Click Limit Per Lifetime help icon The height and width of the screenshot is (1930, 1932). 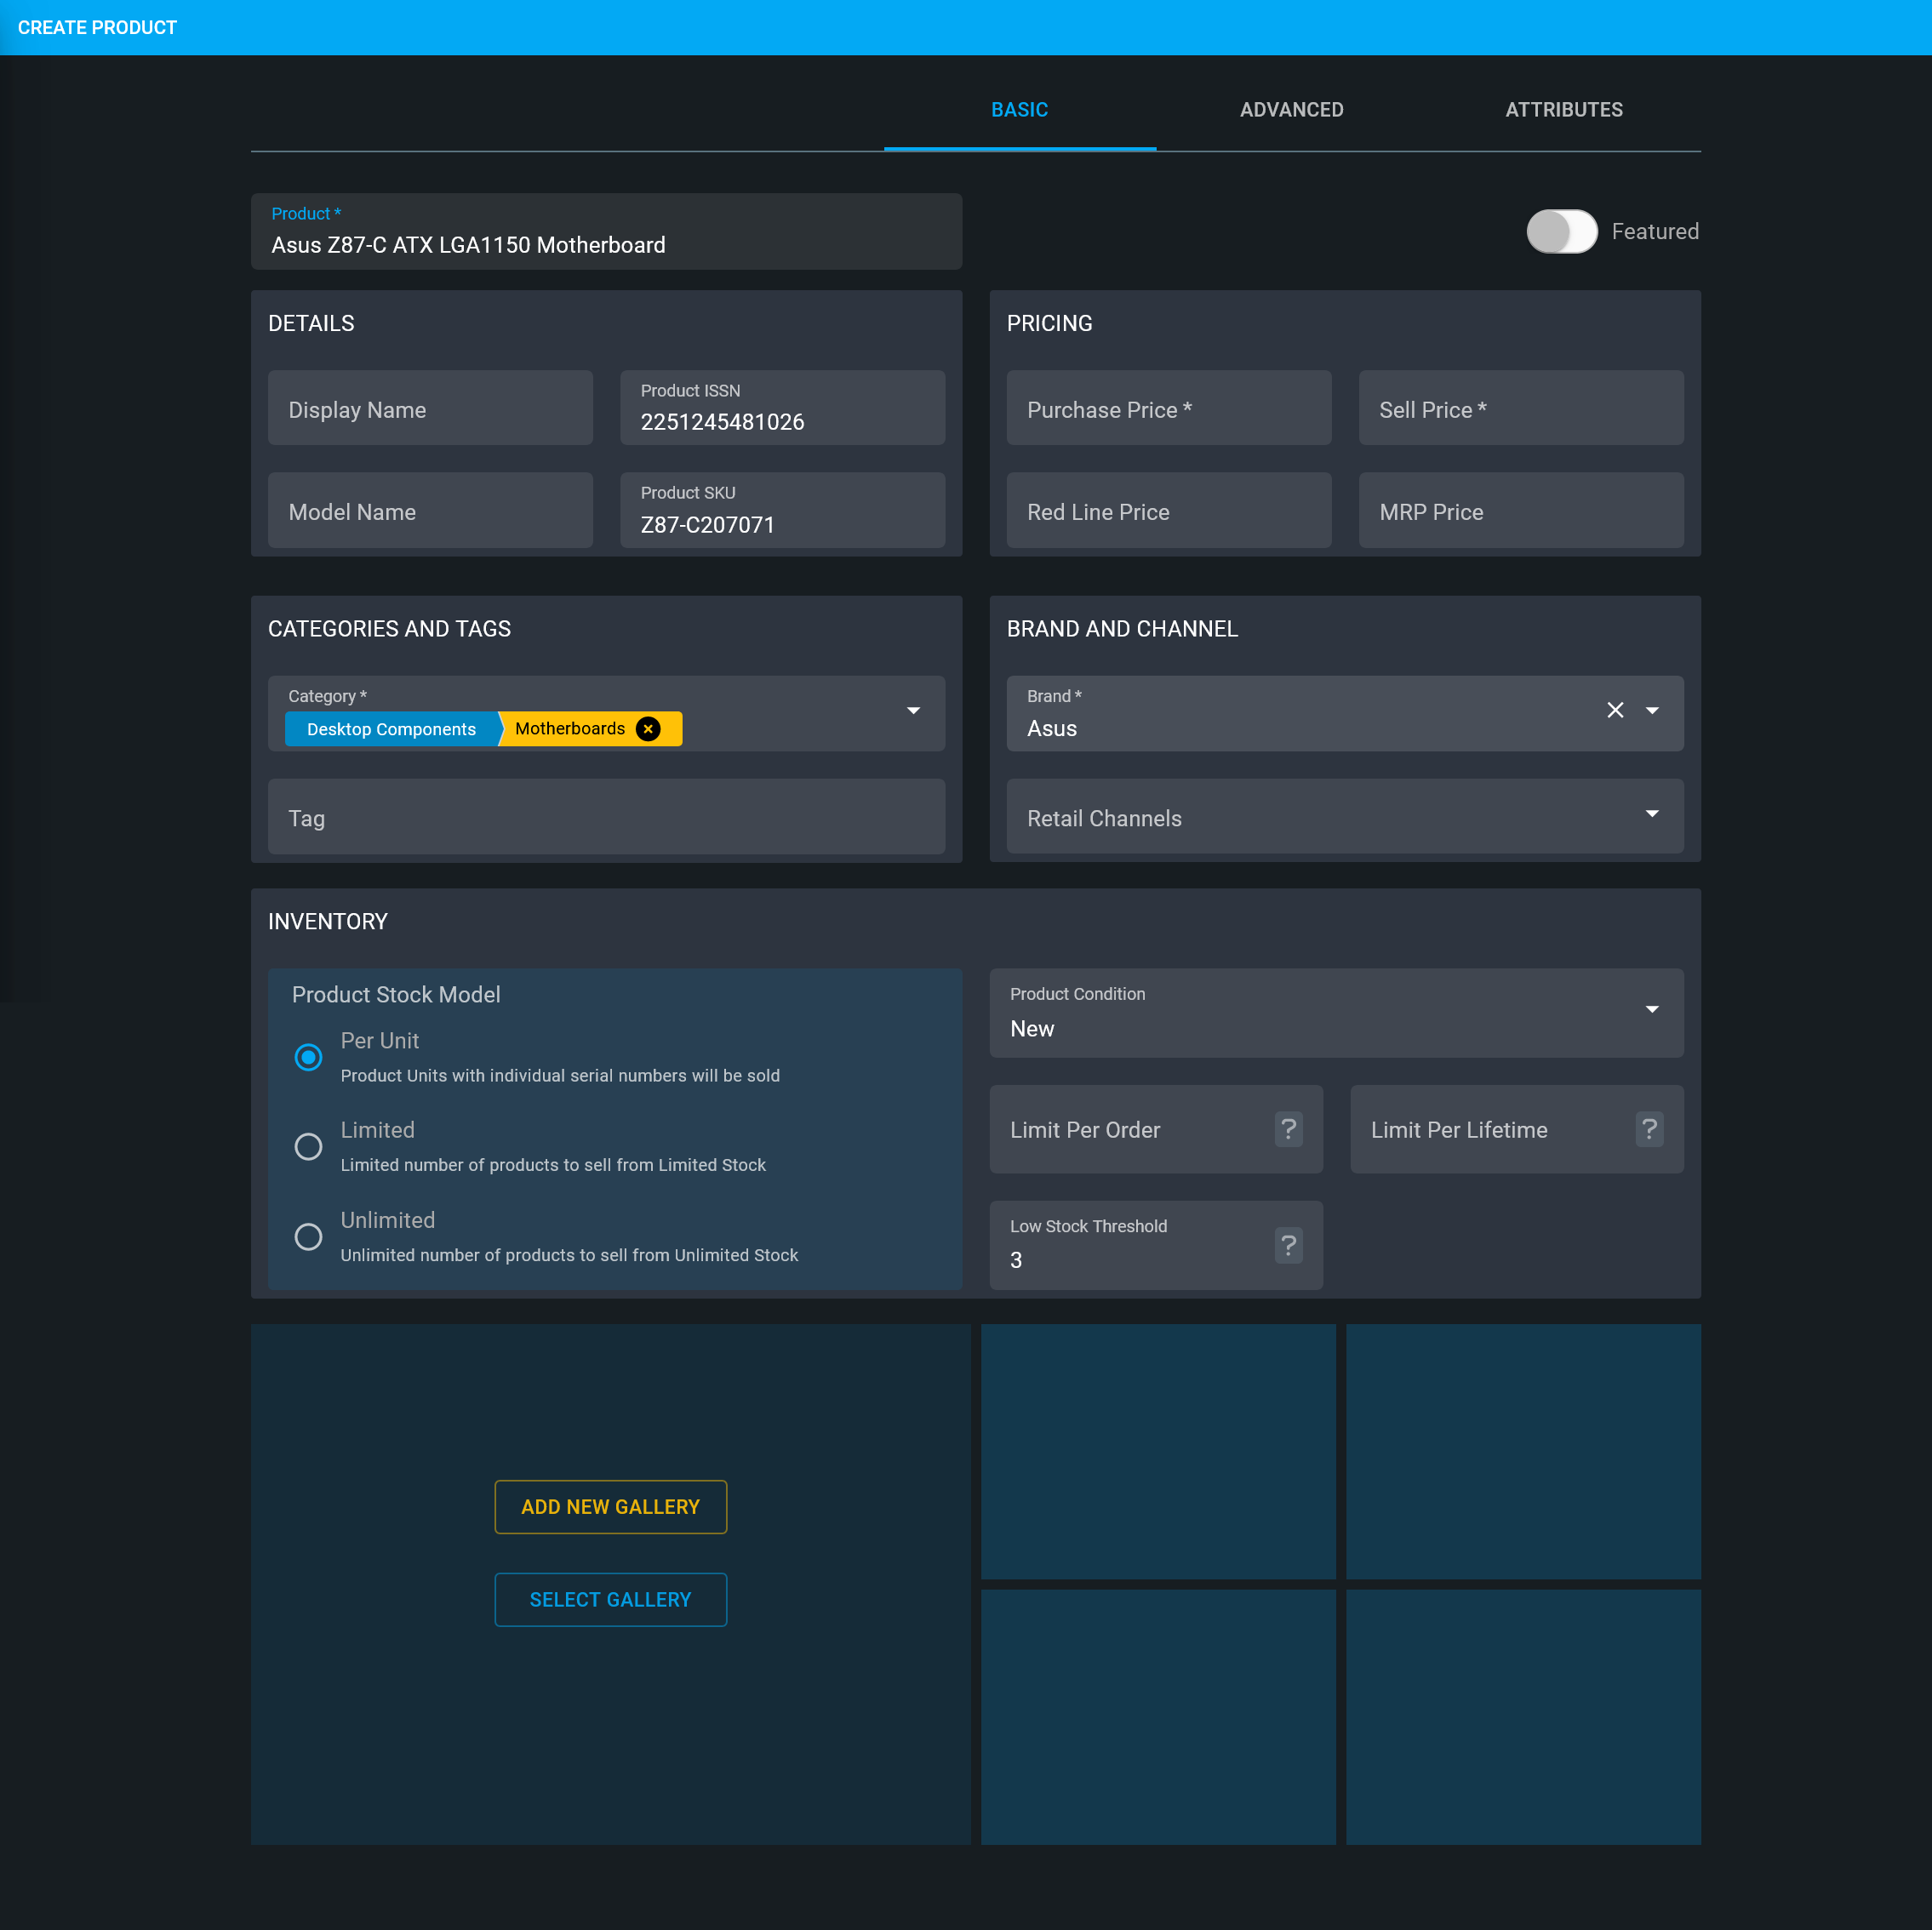1648,1129
